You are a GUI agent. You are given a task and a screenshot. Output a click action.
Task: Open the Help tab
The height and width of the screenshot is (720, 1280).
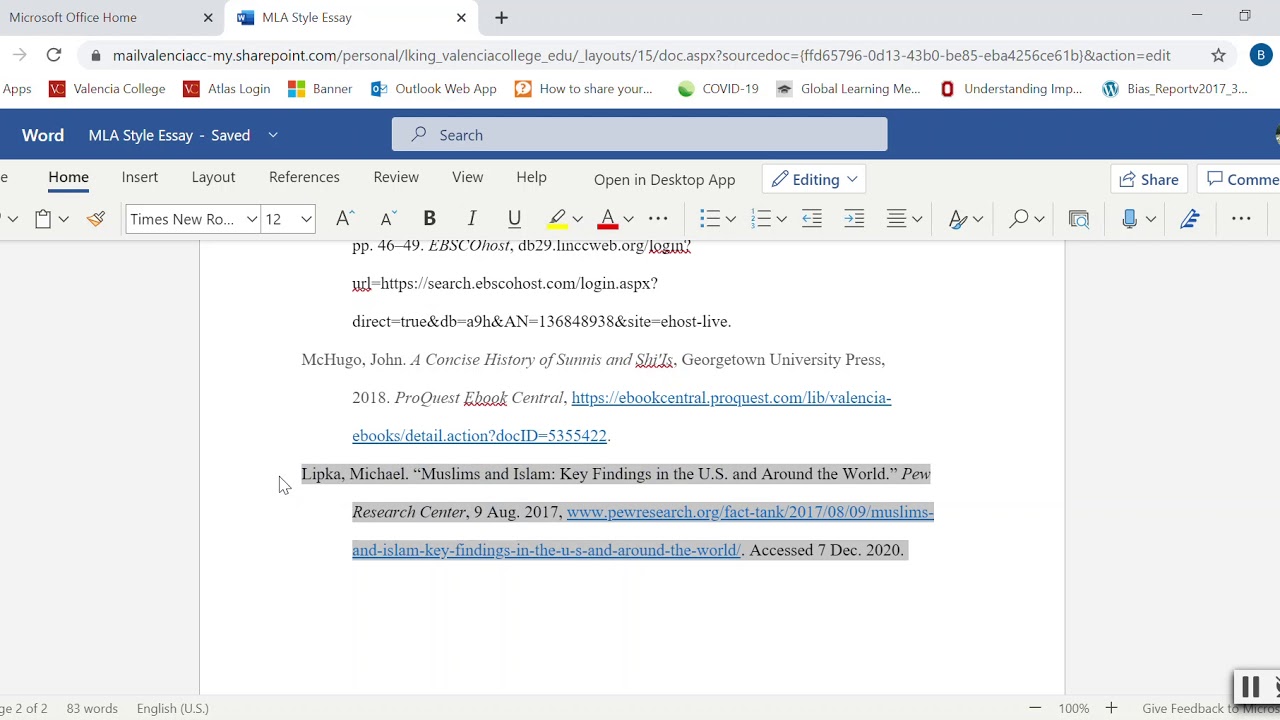coord(531,177)
